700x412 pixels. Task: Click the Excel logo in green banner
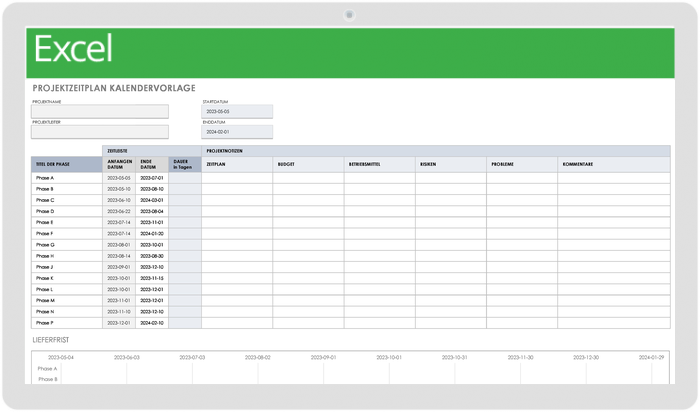[x=73, y=48]
